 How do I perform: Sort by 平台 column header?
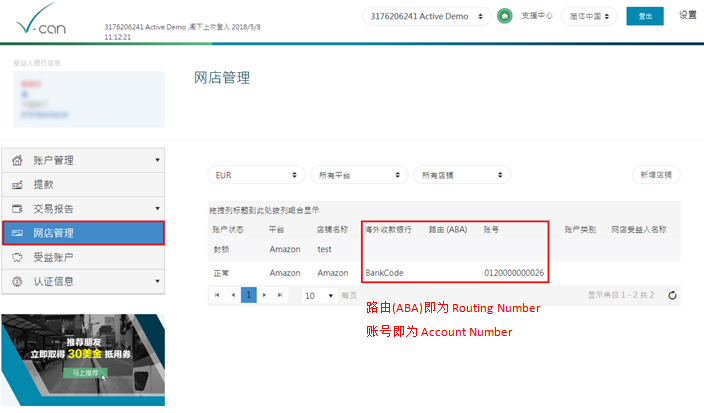tap(276, 229)
